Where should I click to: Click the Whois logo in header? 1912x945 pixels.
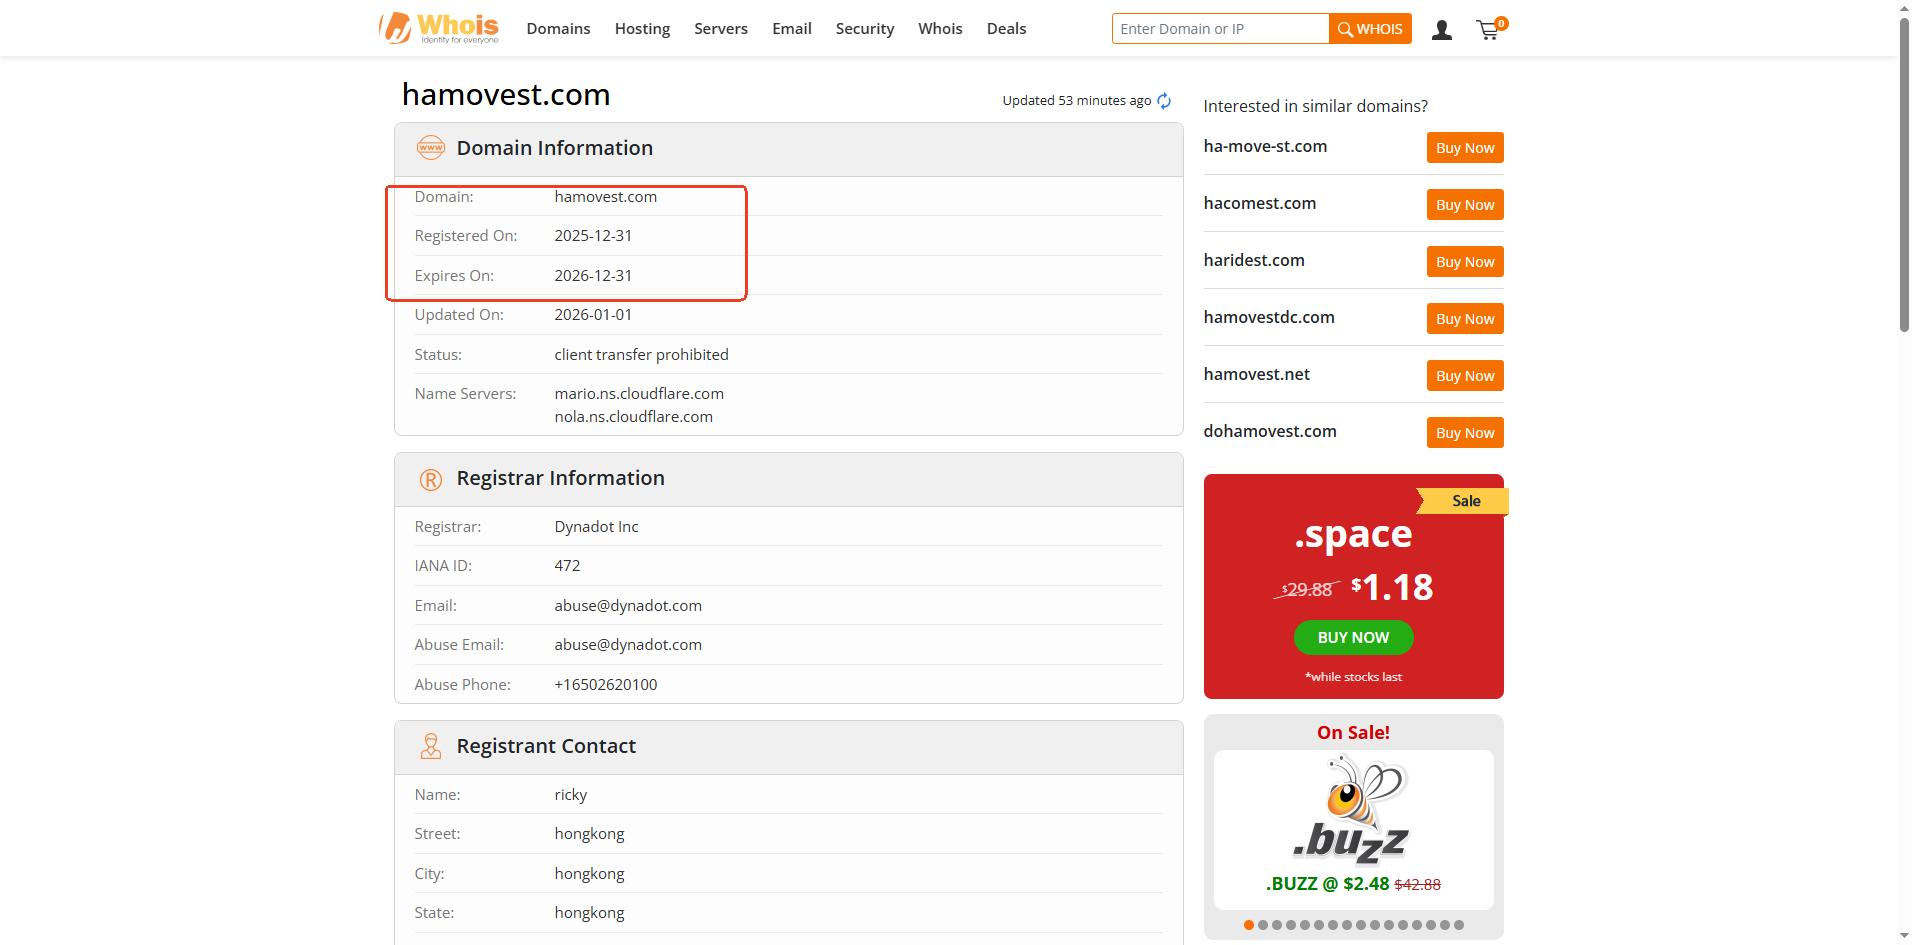[x=439, y=28]
